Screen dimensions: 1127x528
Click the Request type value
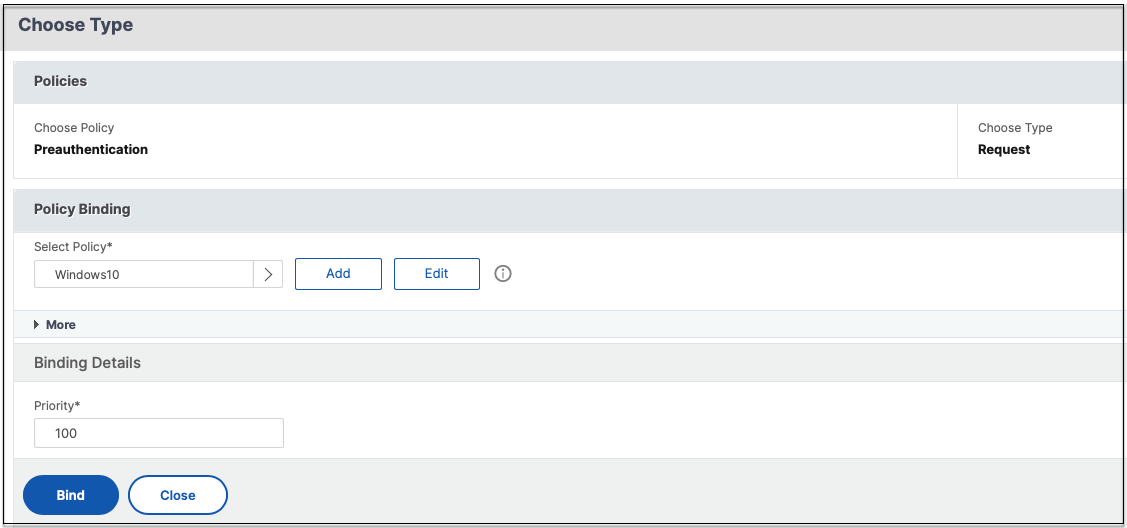point(1004,150)
